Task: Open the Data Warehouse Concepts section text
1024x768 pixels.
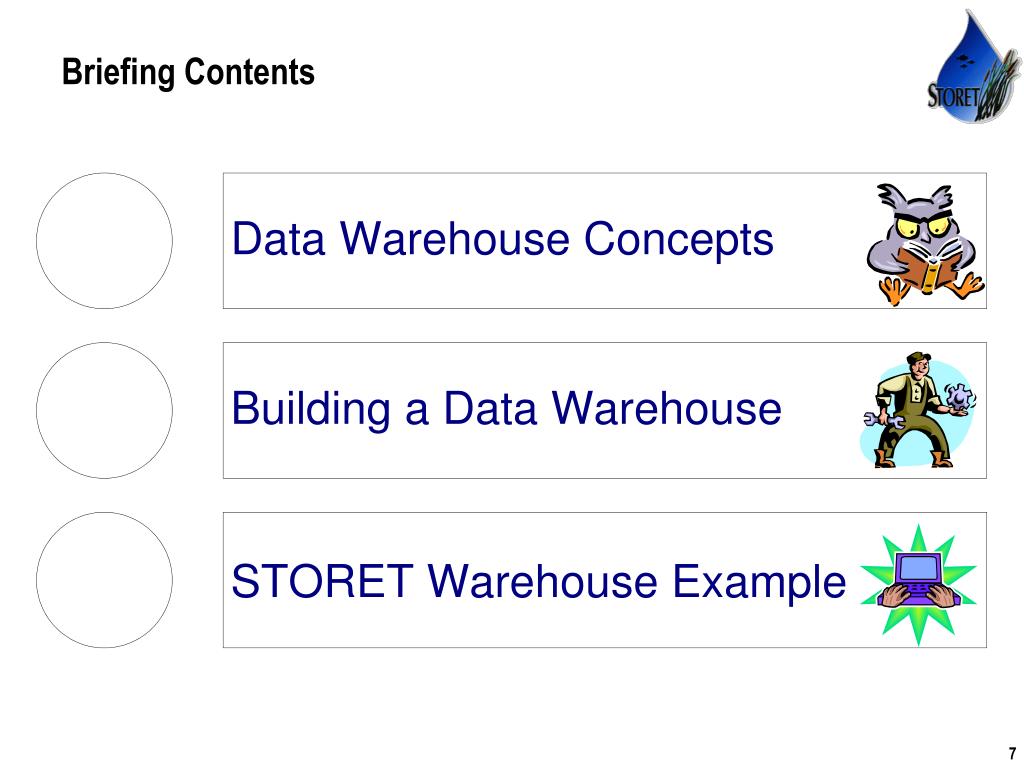Action: click(503, 239)
